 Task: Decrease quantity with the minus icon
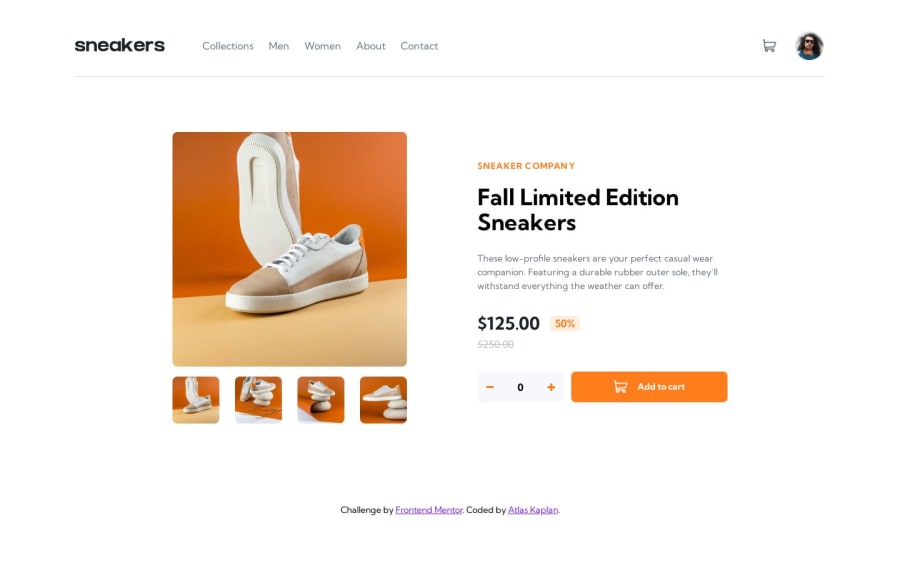(x=490, y=387)
